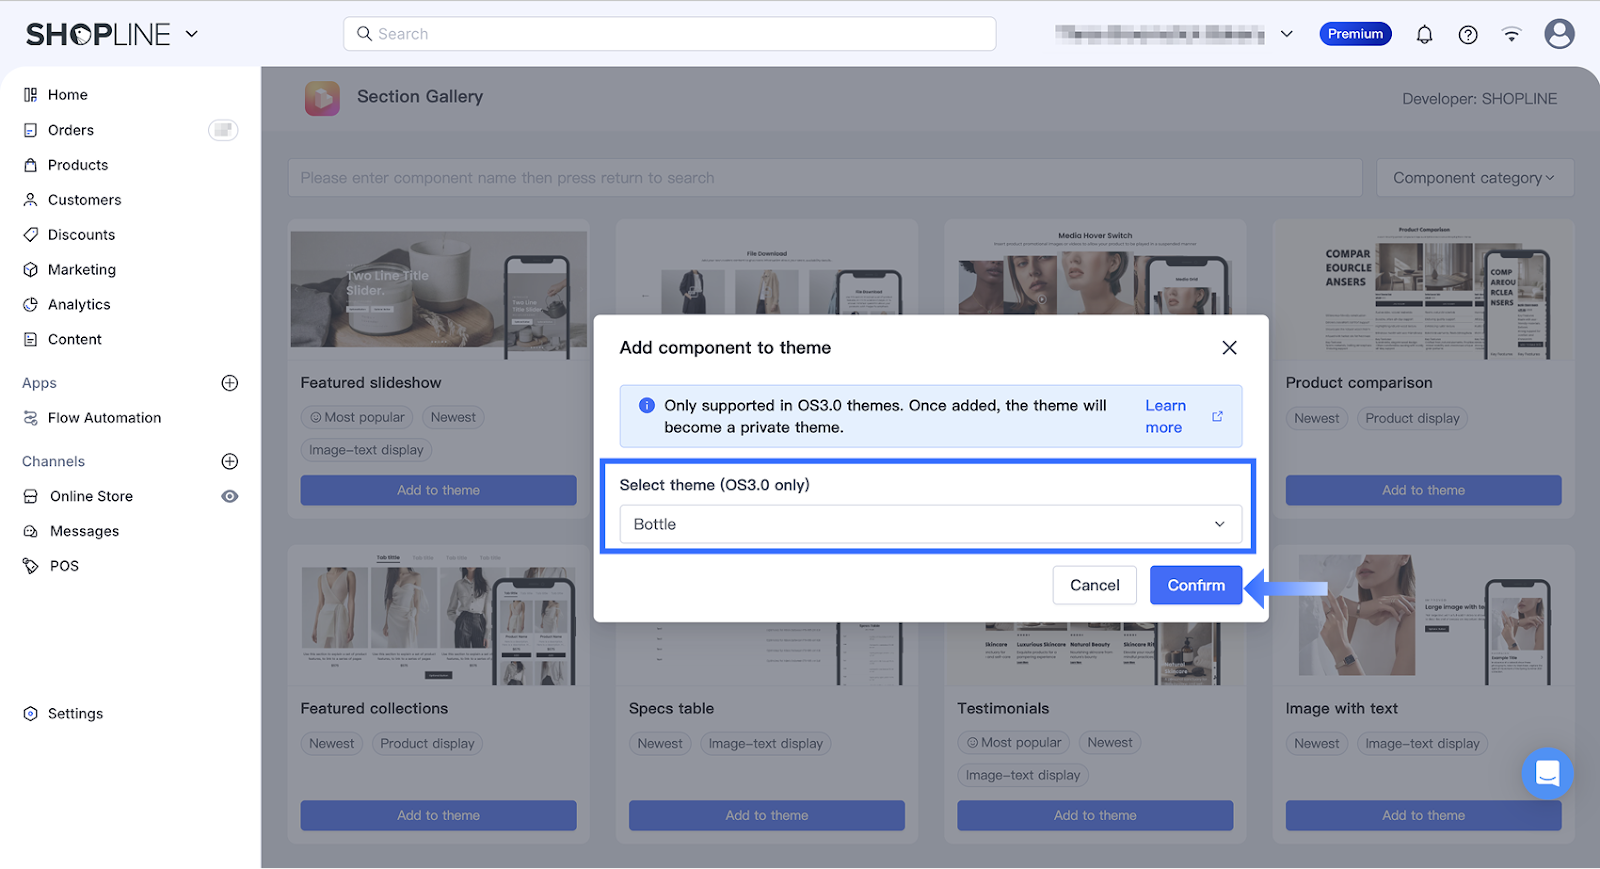This screenshot has height=869, width=1600.
Task: Open the Component category dropdown
Action: click(x=1475, y=178)
